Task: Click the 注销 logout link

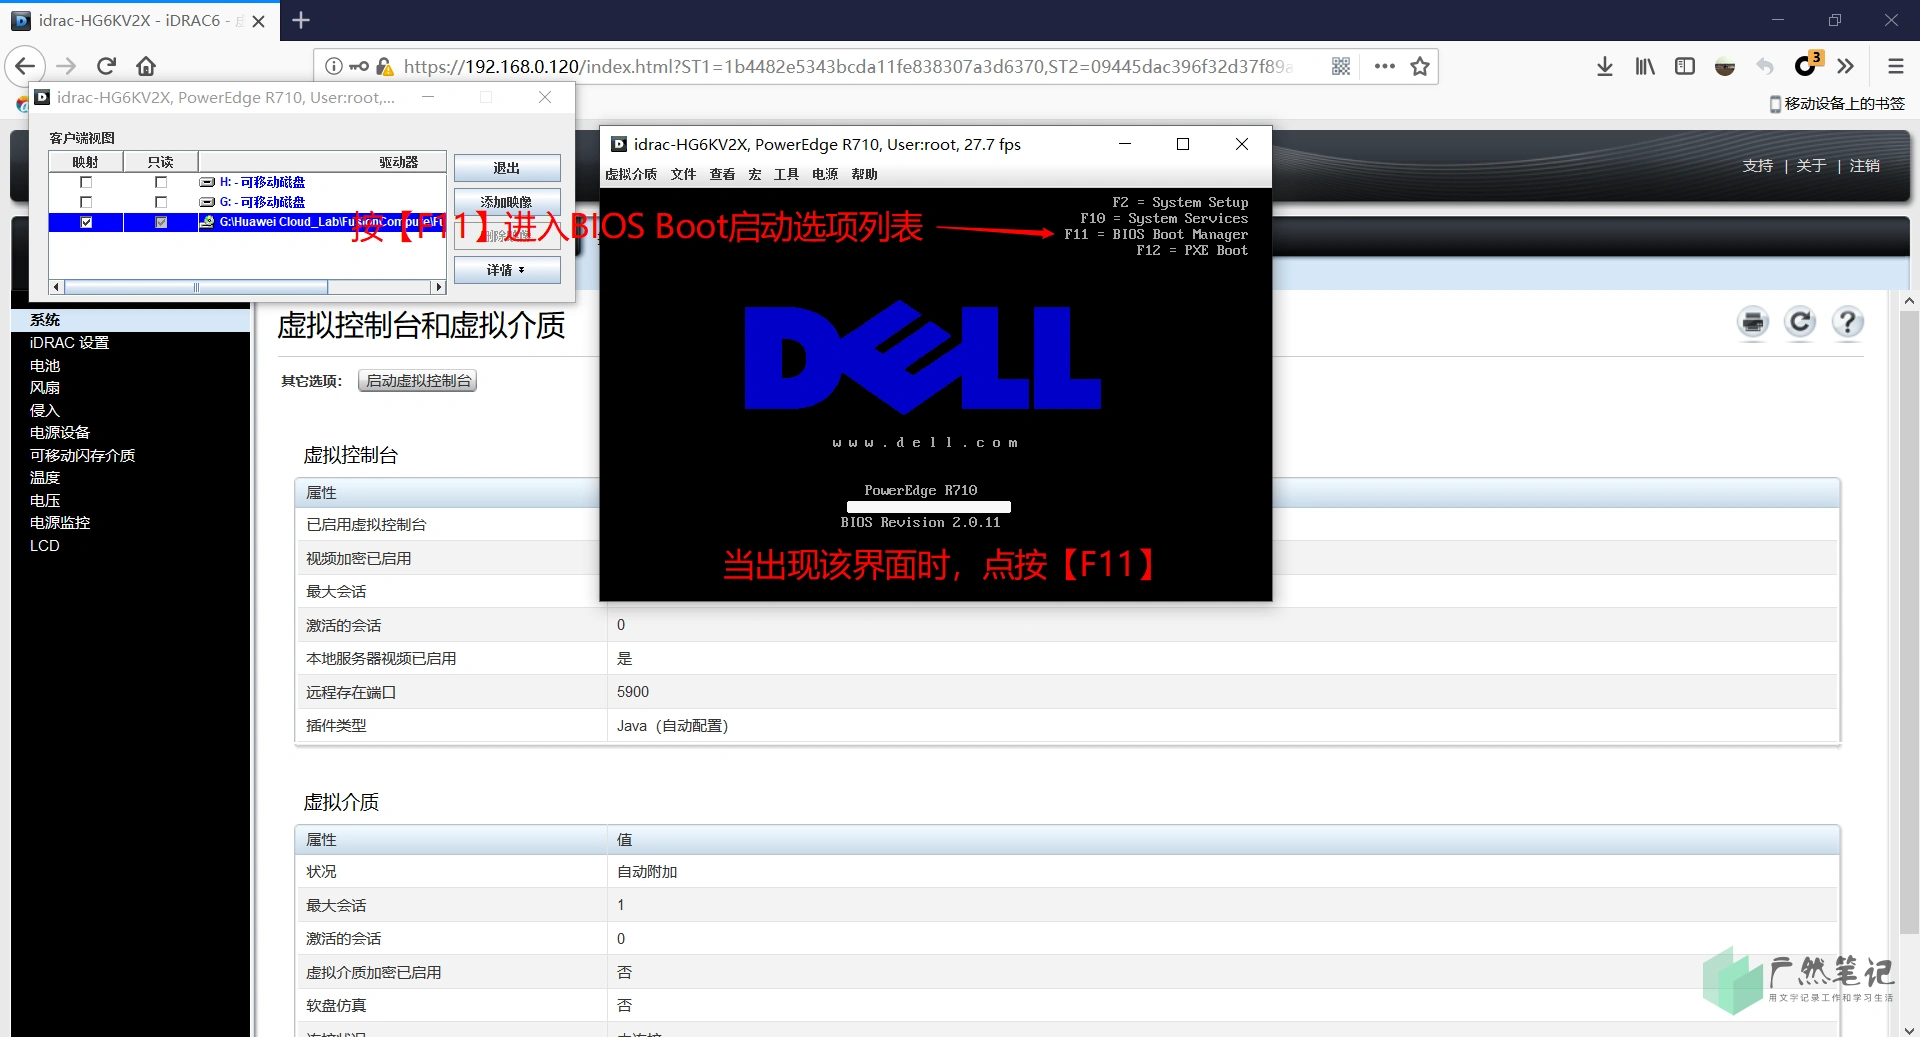Action: [1864, 166]
